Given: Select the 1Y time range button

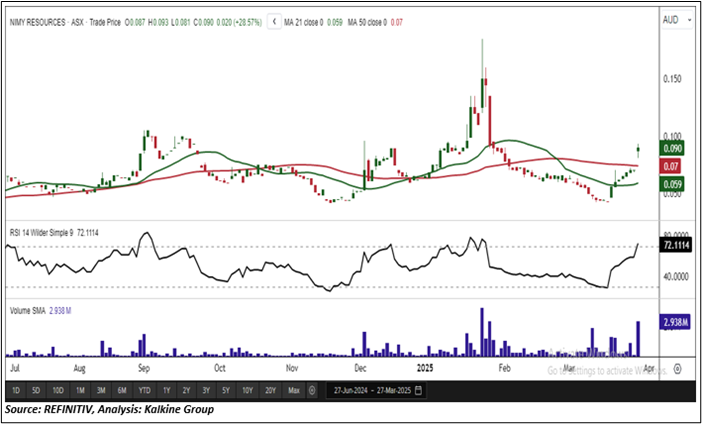Looking at the screenshot, I should click(167, 390).
